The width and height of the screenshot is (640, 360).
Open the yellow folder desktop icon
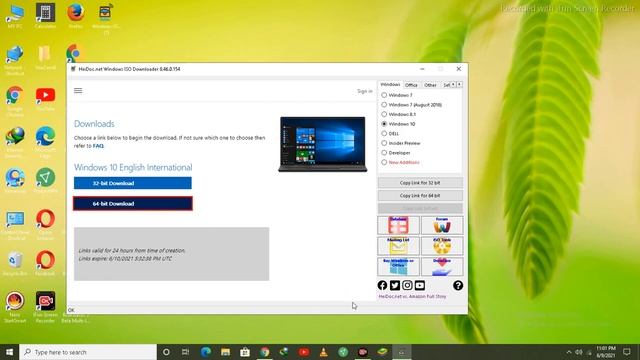click(x=45, y=58)
